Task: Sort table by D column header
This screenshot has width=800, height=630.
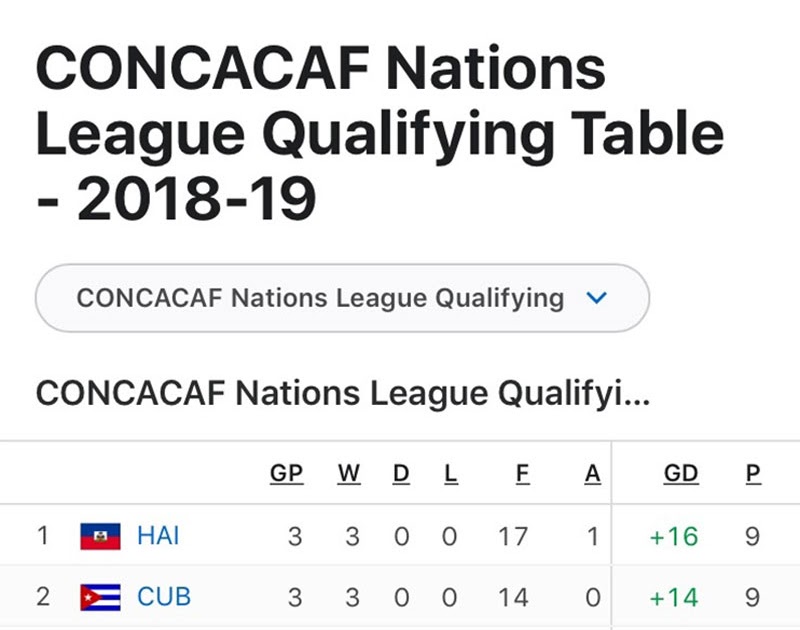Action: (x=401, y=473)
